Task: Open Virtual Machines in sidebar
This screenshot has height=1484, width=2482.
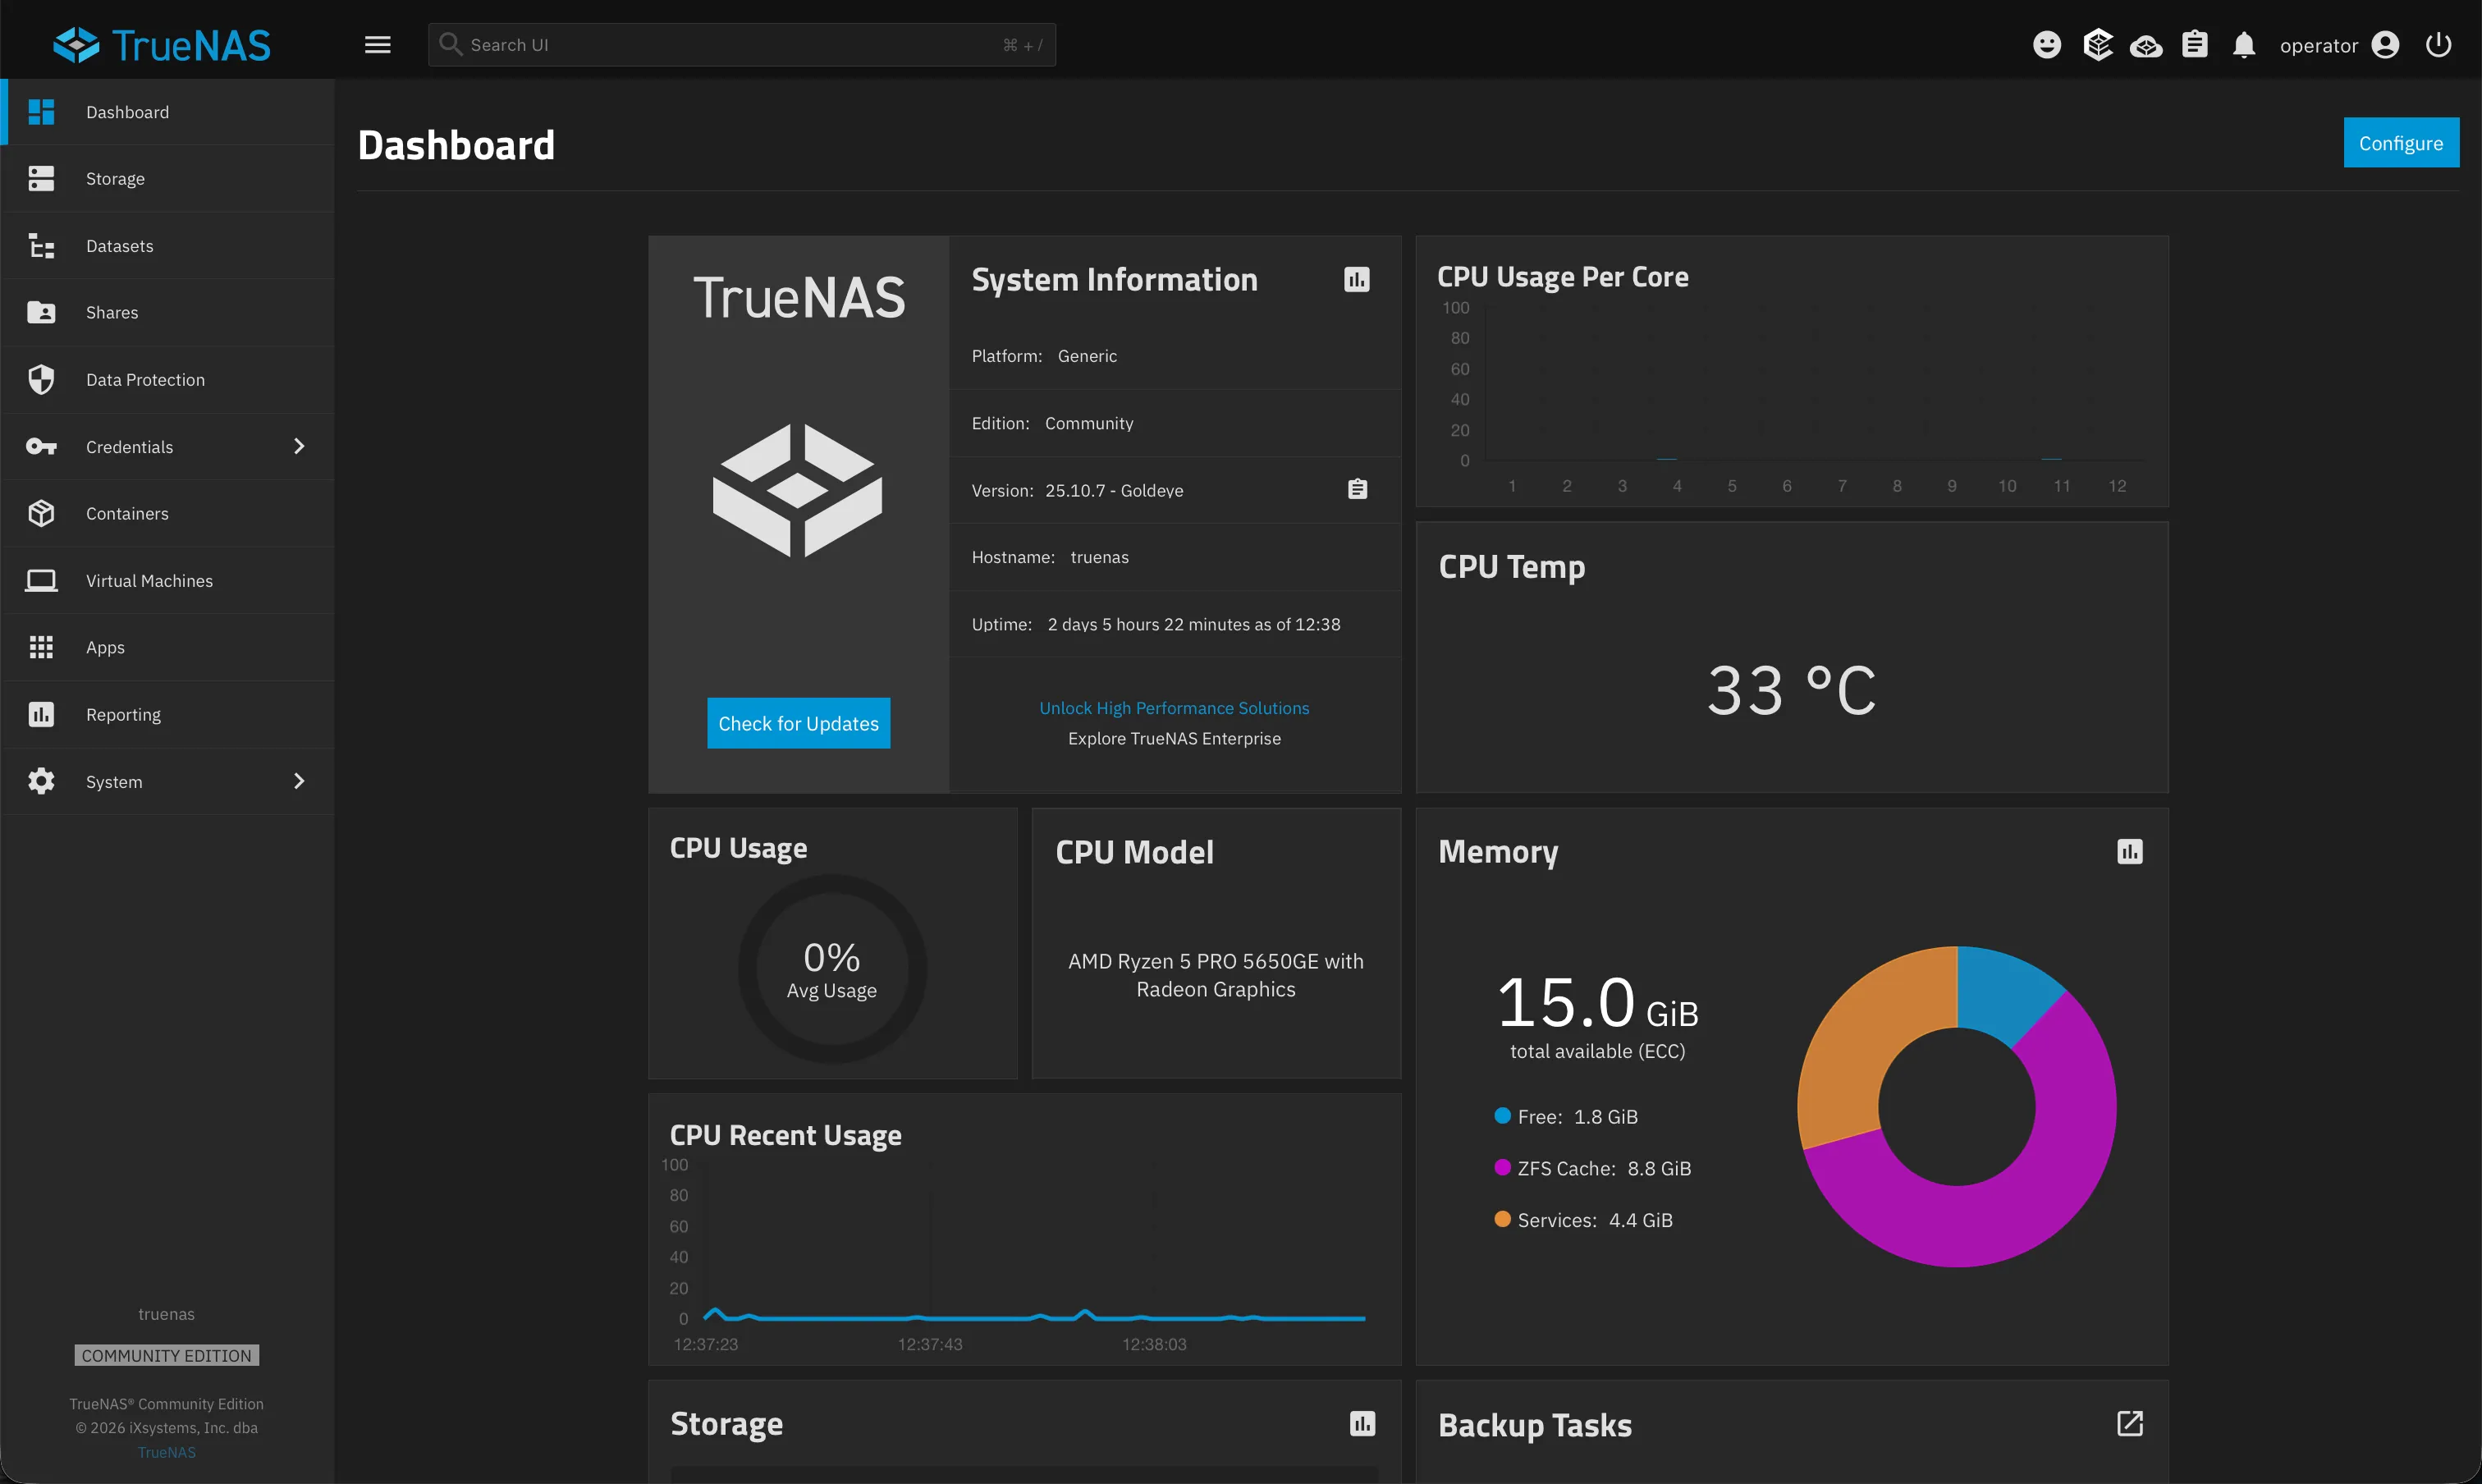Action: point(167,581)
